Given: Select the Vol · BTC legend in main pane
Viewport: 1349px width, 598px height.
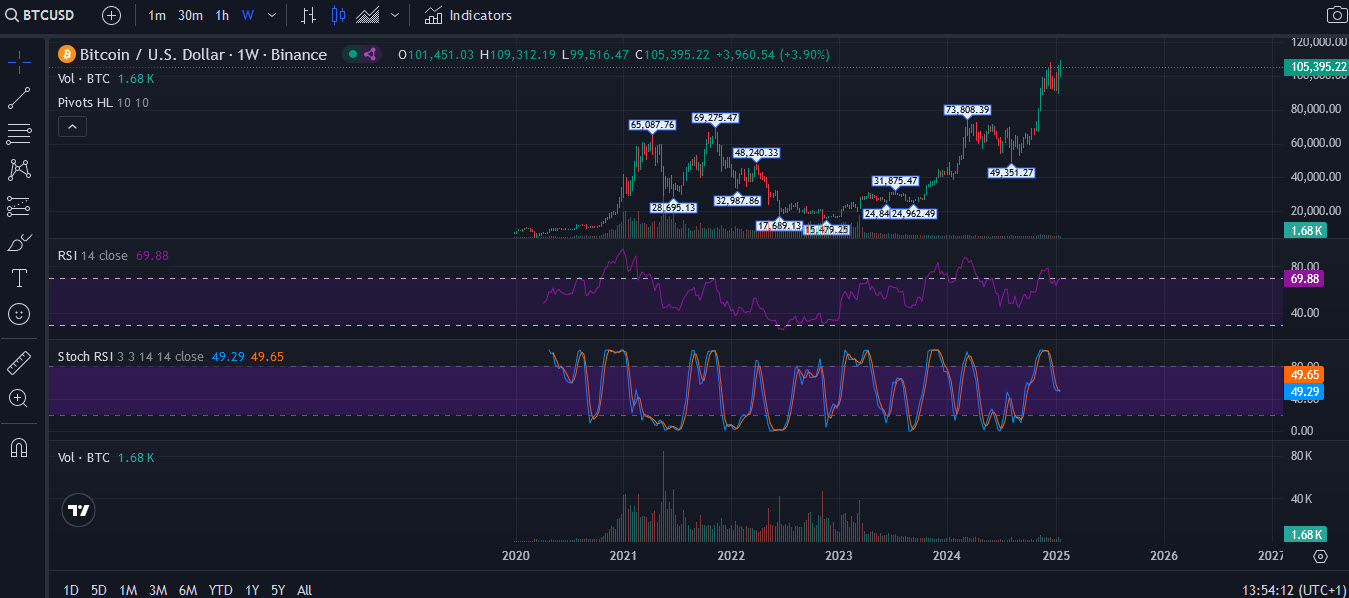Looking at the screenshot, I should (84, 78).
